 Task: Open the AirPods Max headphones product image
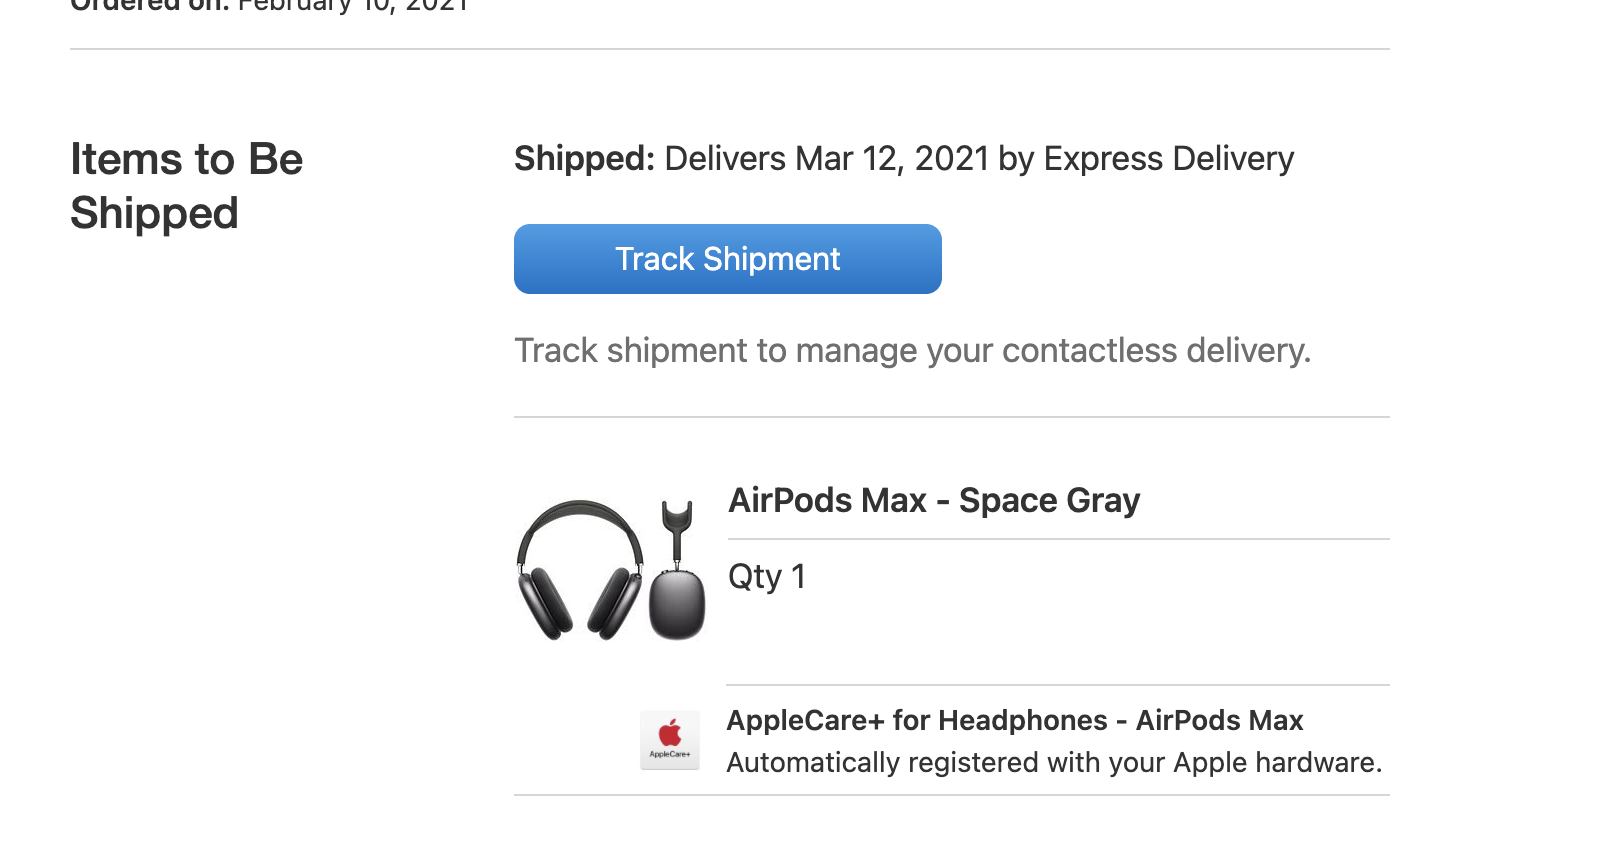(580, 569)
